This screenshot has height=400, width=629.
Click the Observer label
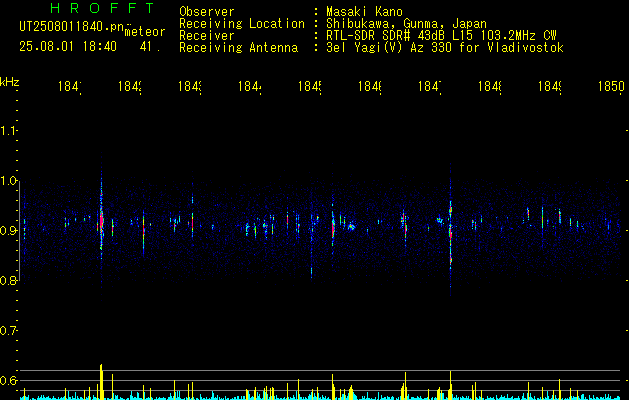(x=207, y=12)
